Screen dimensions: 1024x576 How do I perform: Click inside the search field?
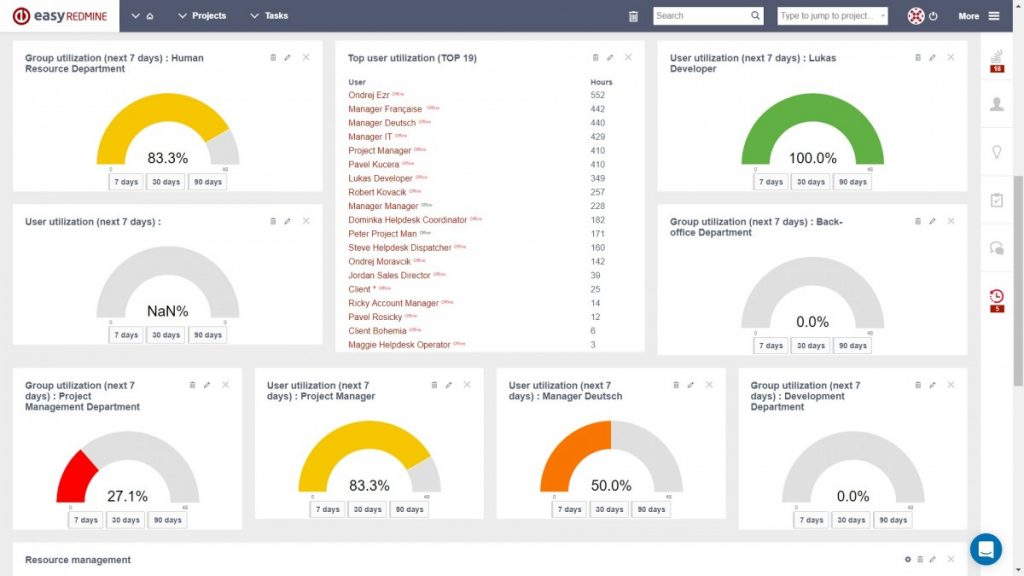[x=700, y=16]
